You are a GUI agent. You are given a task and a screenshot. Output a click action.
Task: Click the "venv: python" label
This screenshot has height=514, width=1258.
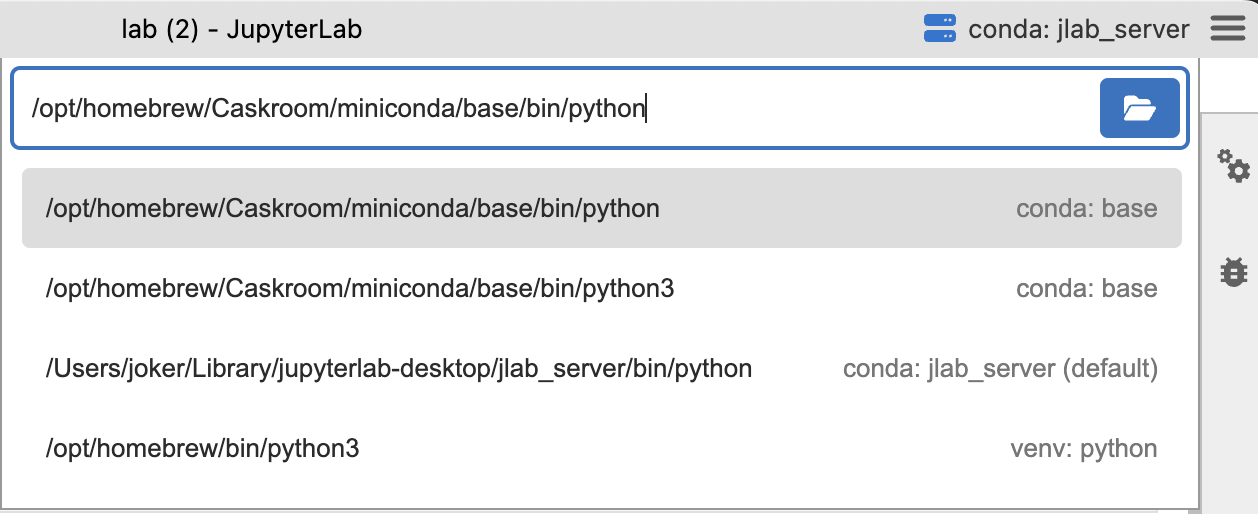tap(1083, 449)
